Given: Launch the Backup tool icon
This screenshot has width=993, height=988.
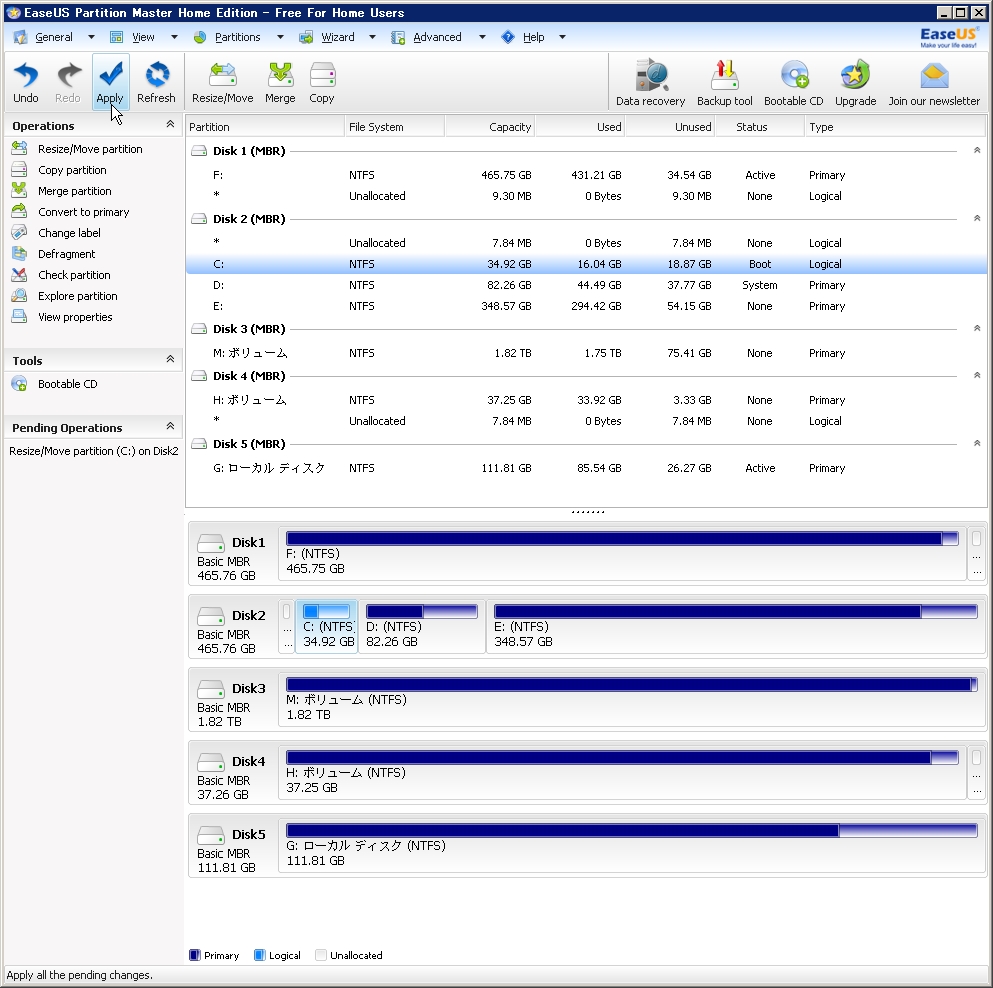Looking at the screenshot, I should (x=724, y=78).
